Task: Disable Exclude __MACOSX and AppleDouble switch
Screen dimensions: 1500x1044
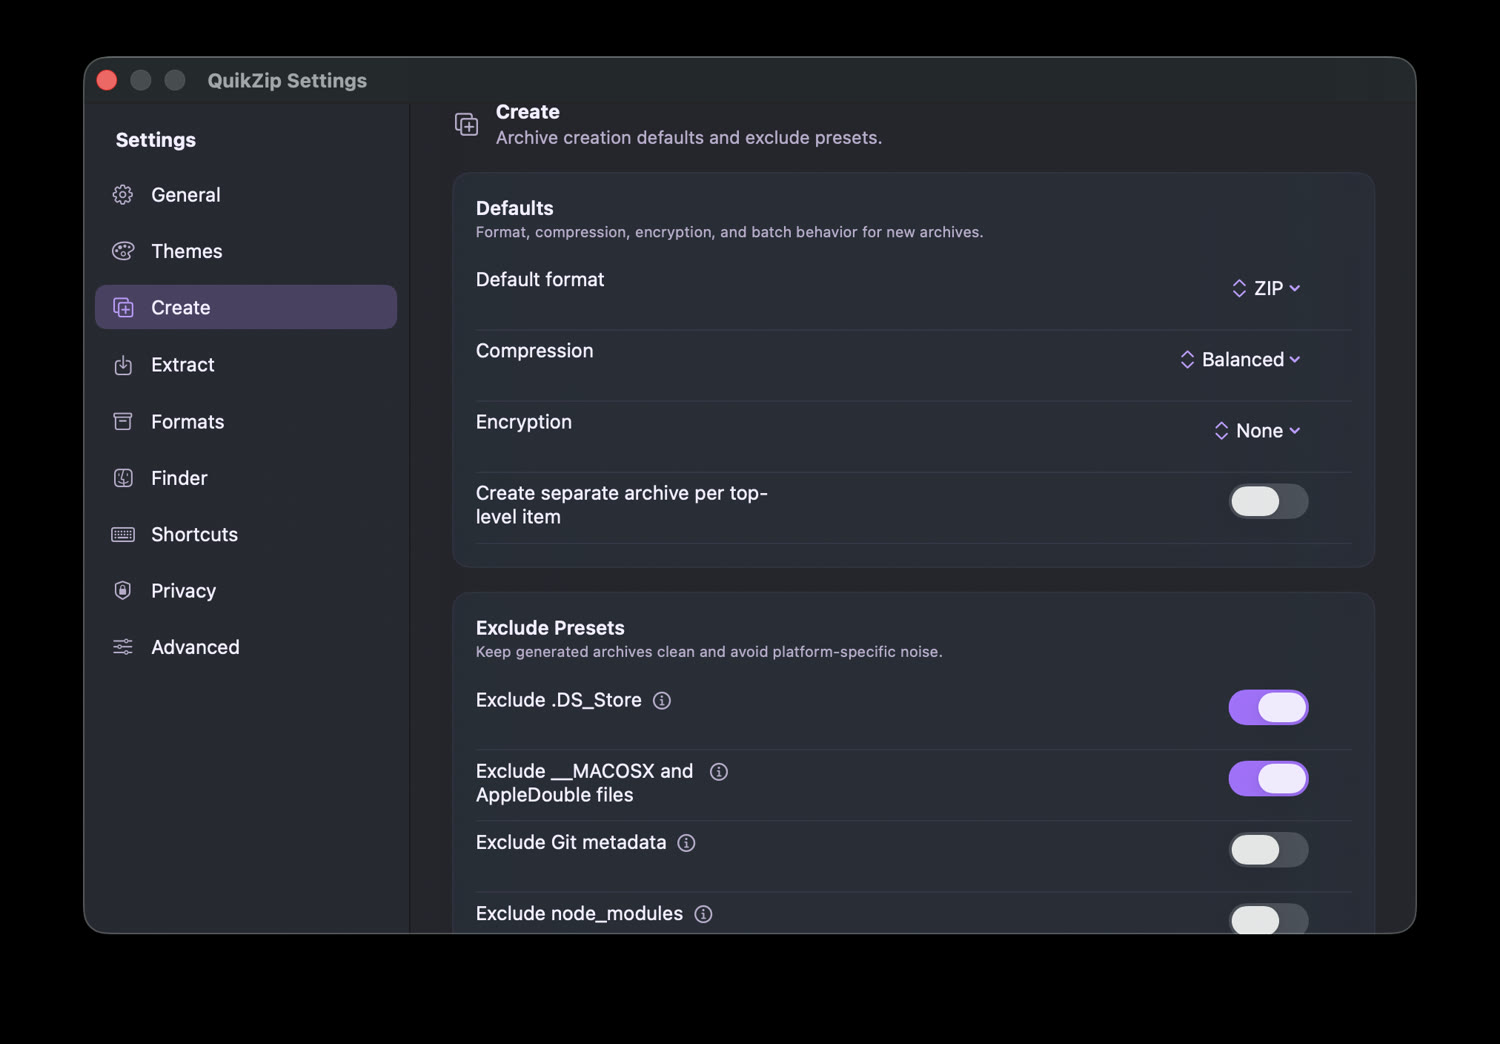Action: (1268, 779)
